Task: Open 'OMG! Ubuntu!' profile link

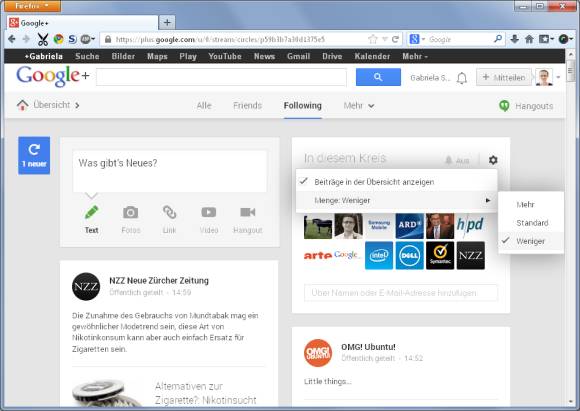Action: coord(368,347)
